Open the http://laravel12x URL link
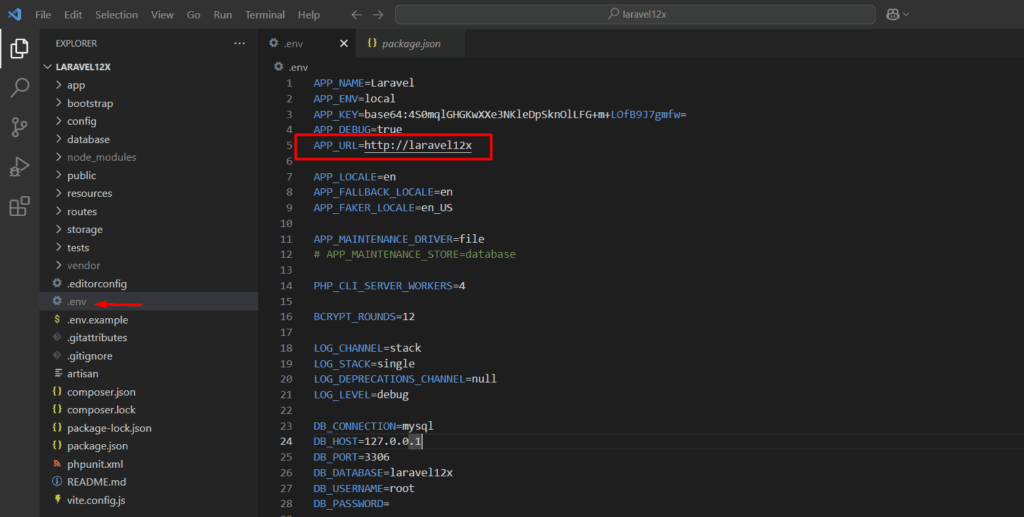This screenshot has width=1024, height=517. click(x=417, y=145)
